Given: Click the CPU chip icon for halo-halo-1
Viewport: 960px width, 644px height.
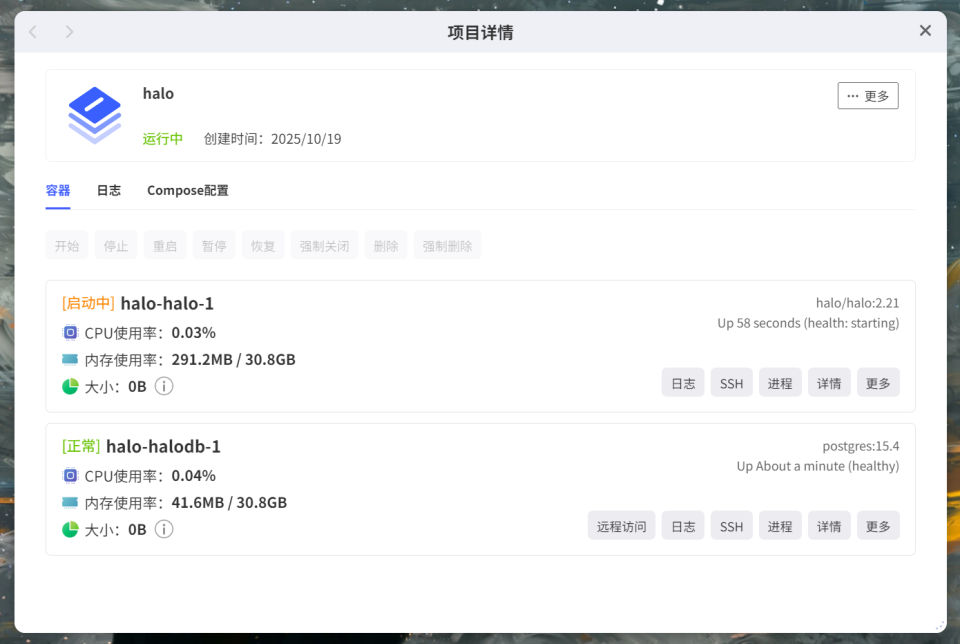Looking at the screenshot, I should (70, 332).
